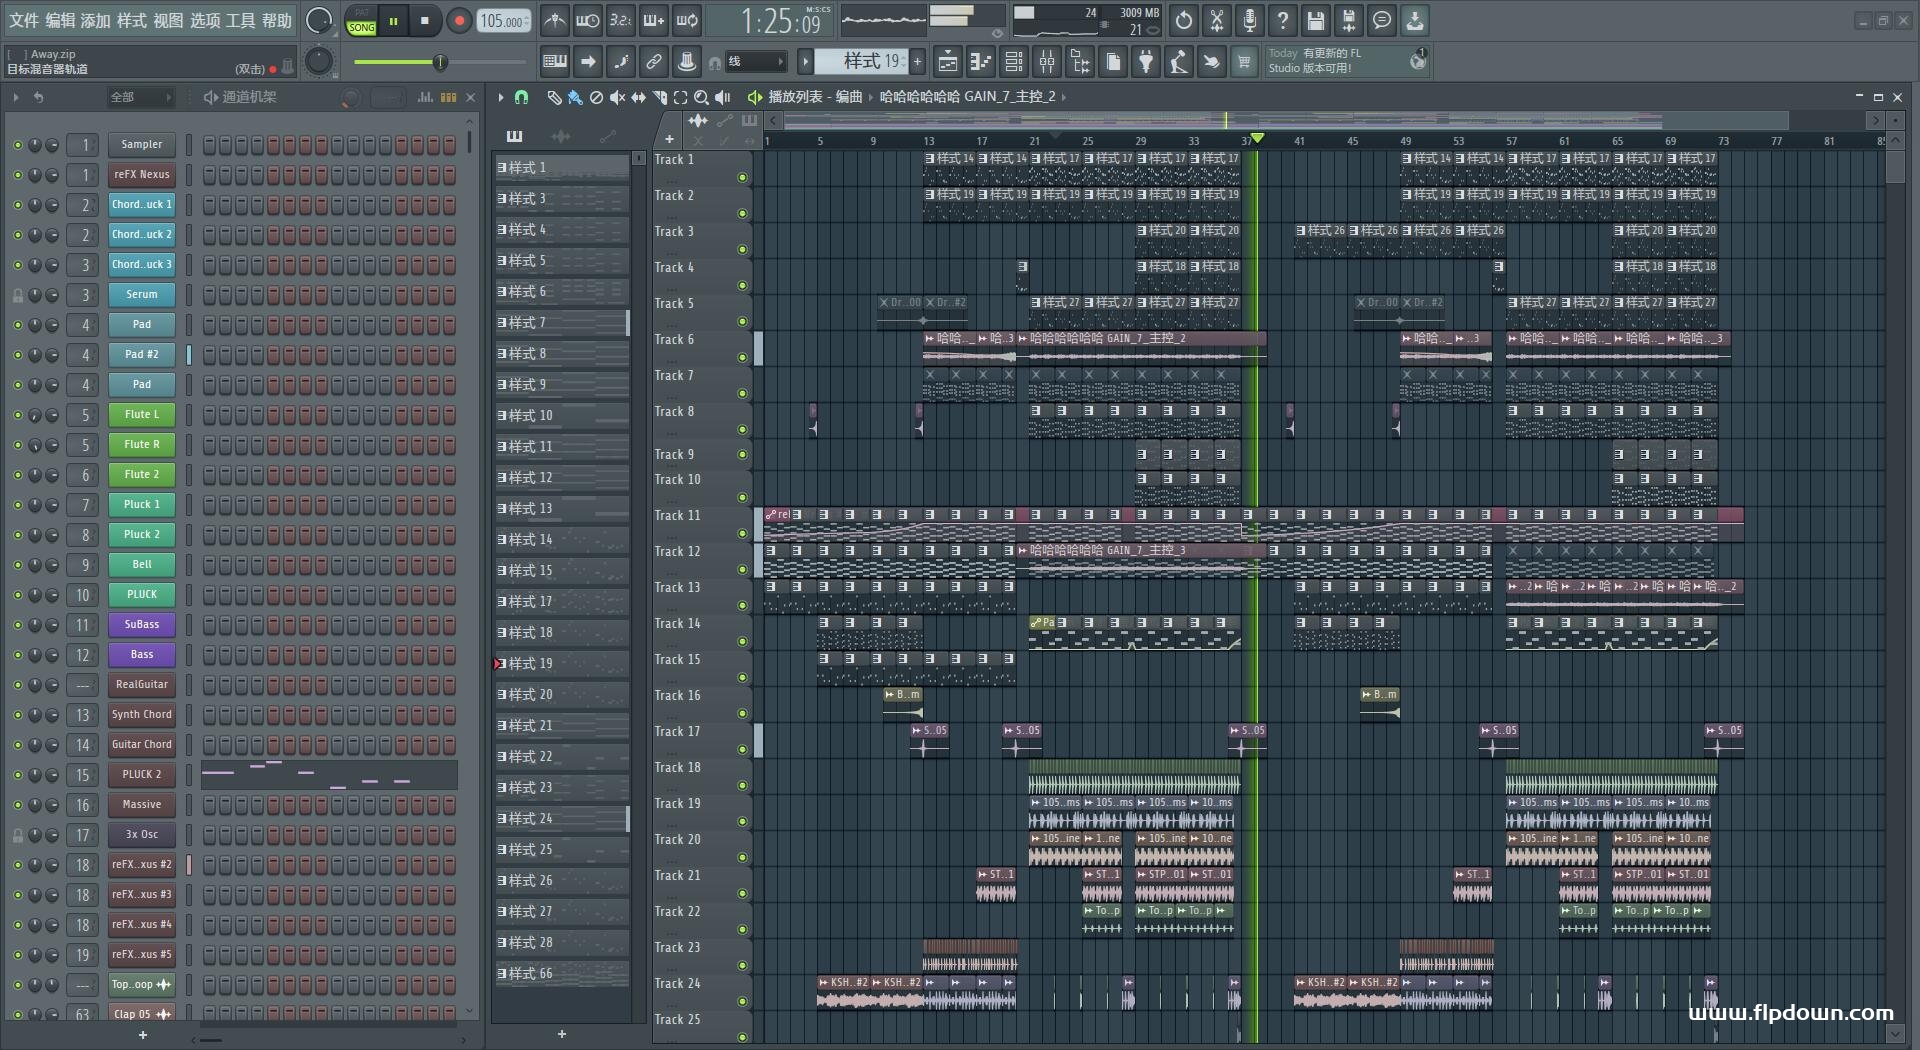The image size is (1920, 1050).
Task: Open the snap dropdown labeled 线
Action: pos(755,62)
